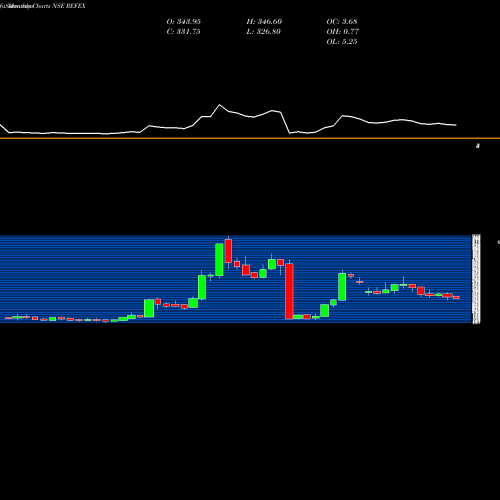The image size is (500, 500).
Task: Click the OL: 5.25 value
Action: pyautogui.click(x=342, y=42)
